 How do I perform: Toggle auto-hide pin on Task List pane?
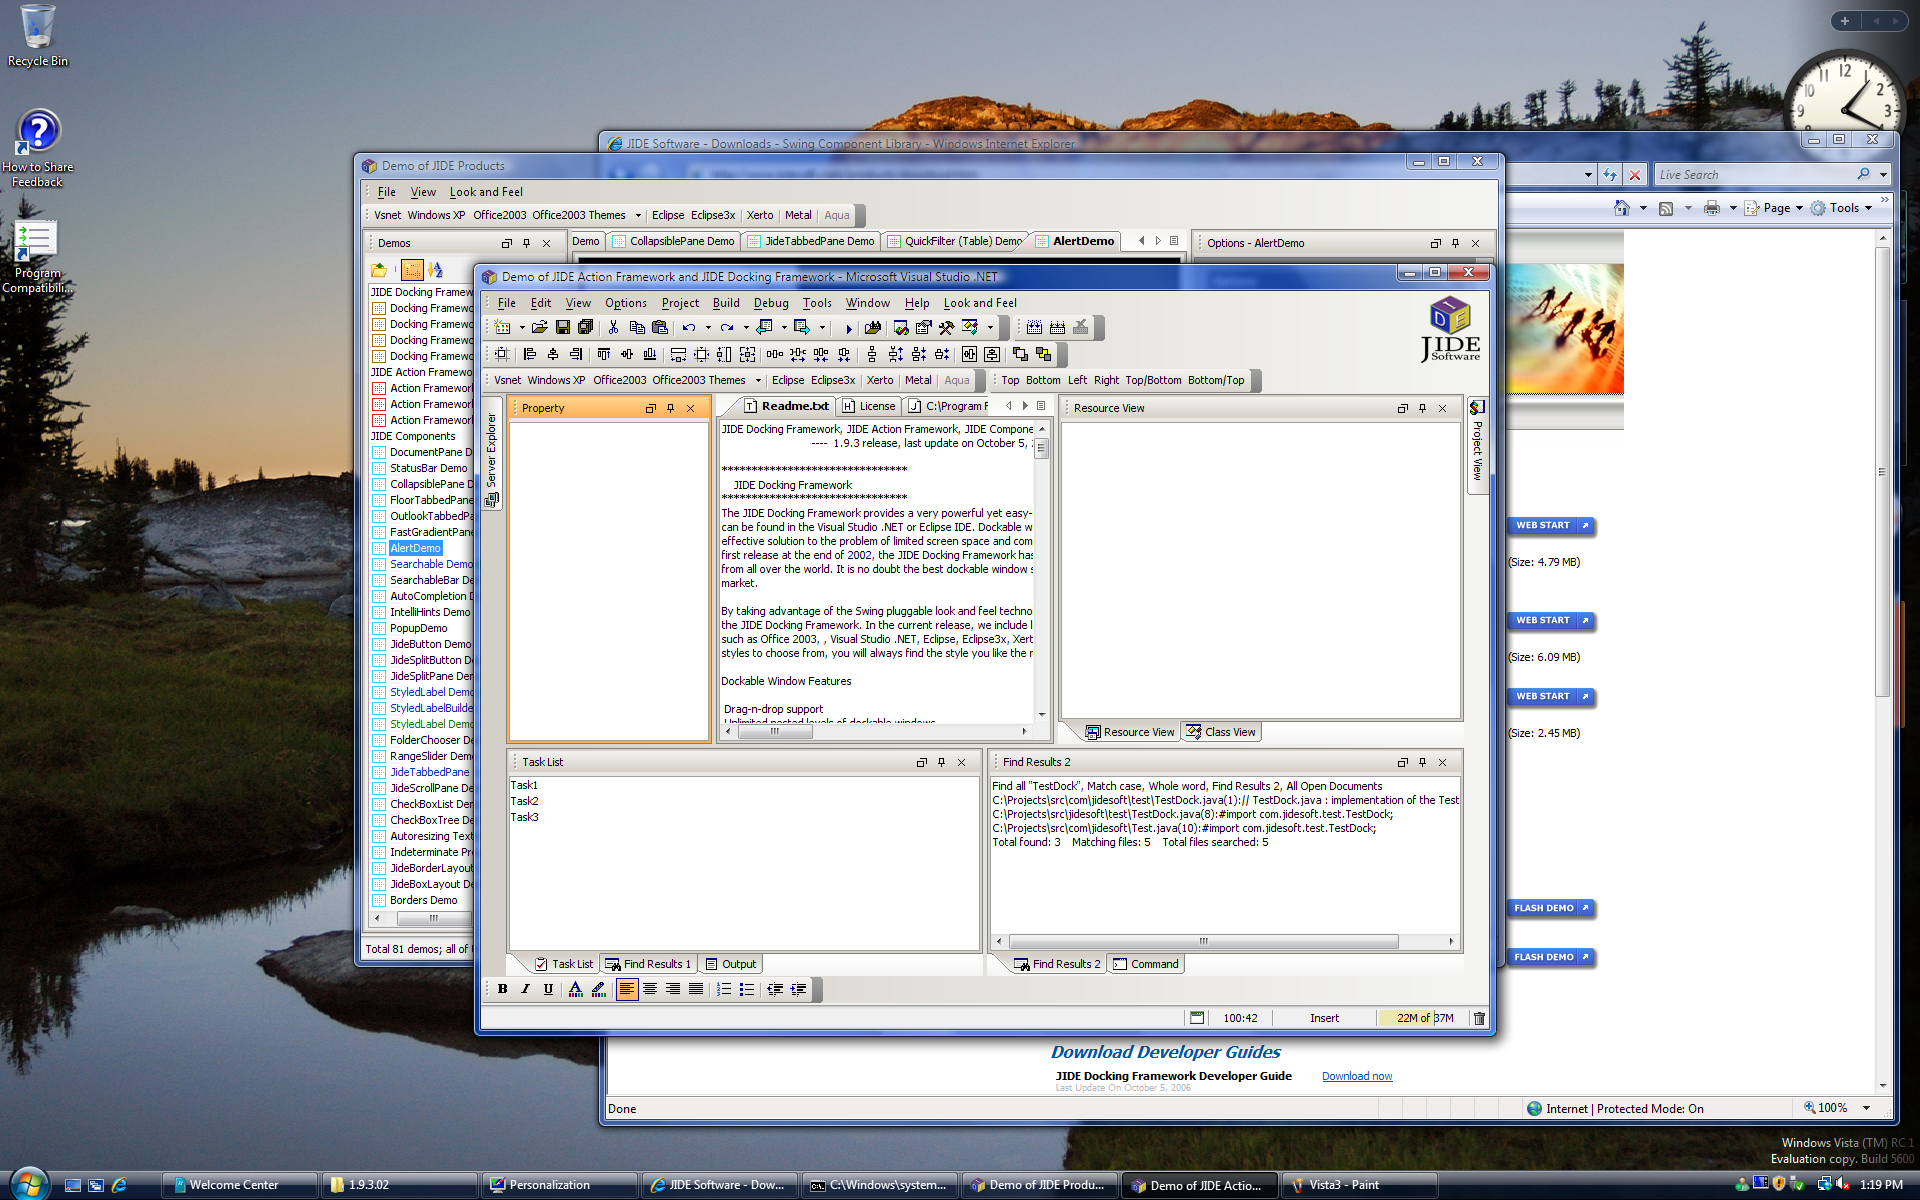[x=941, y=762]
